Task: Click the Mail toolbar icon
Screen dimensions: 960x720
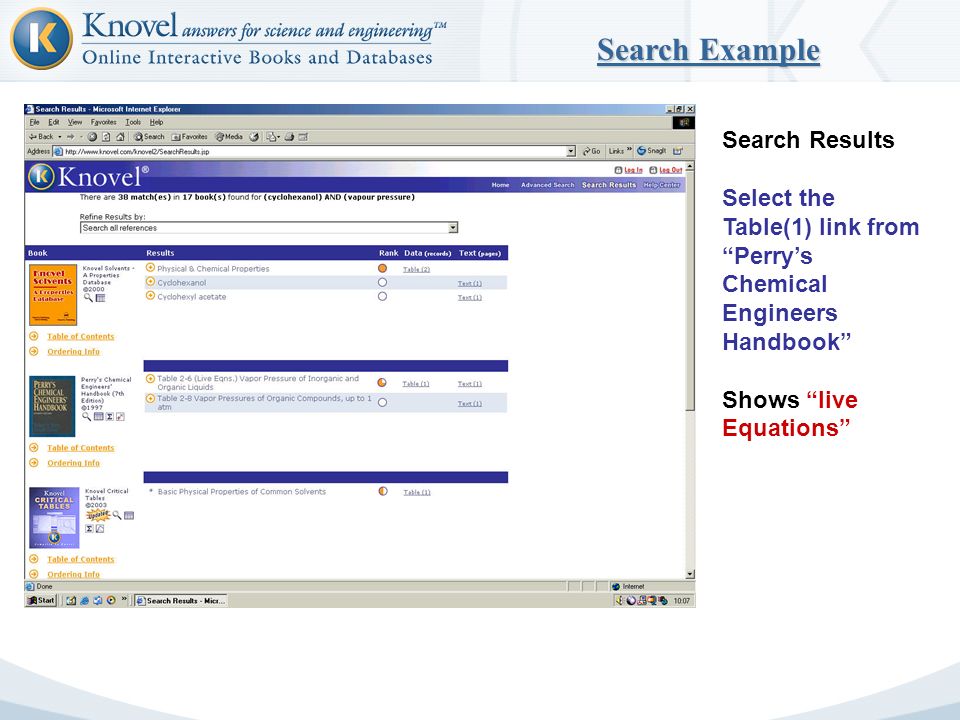Action: [272, 137]
